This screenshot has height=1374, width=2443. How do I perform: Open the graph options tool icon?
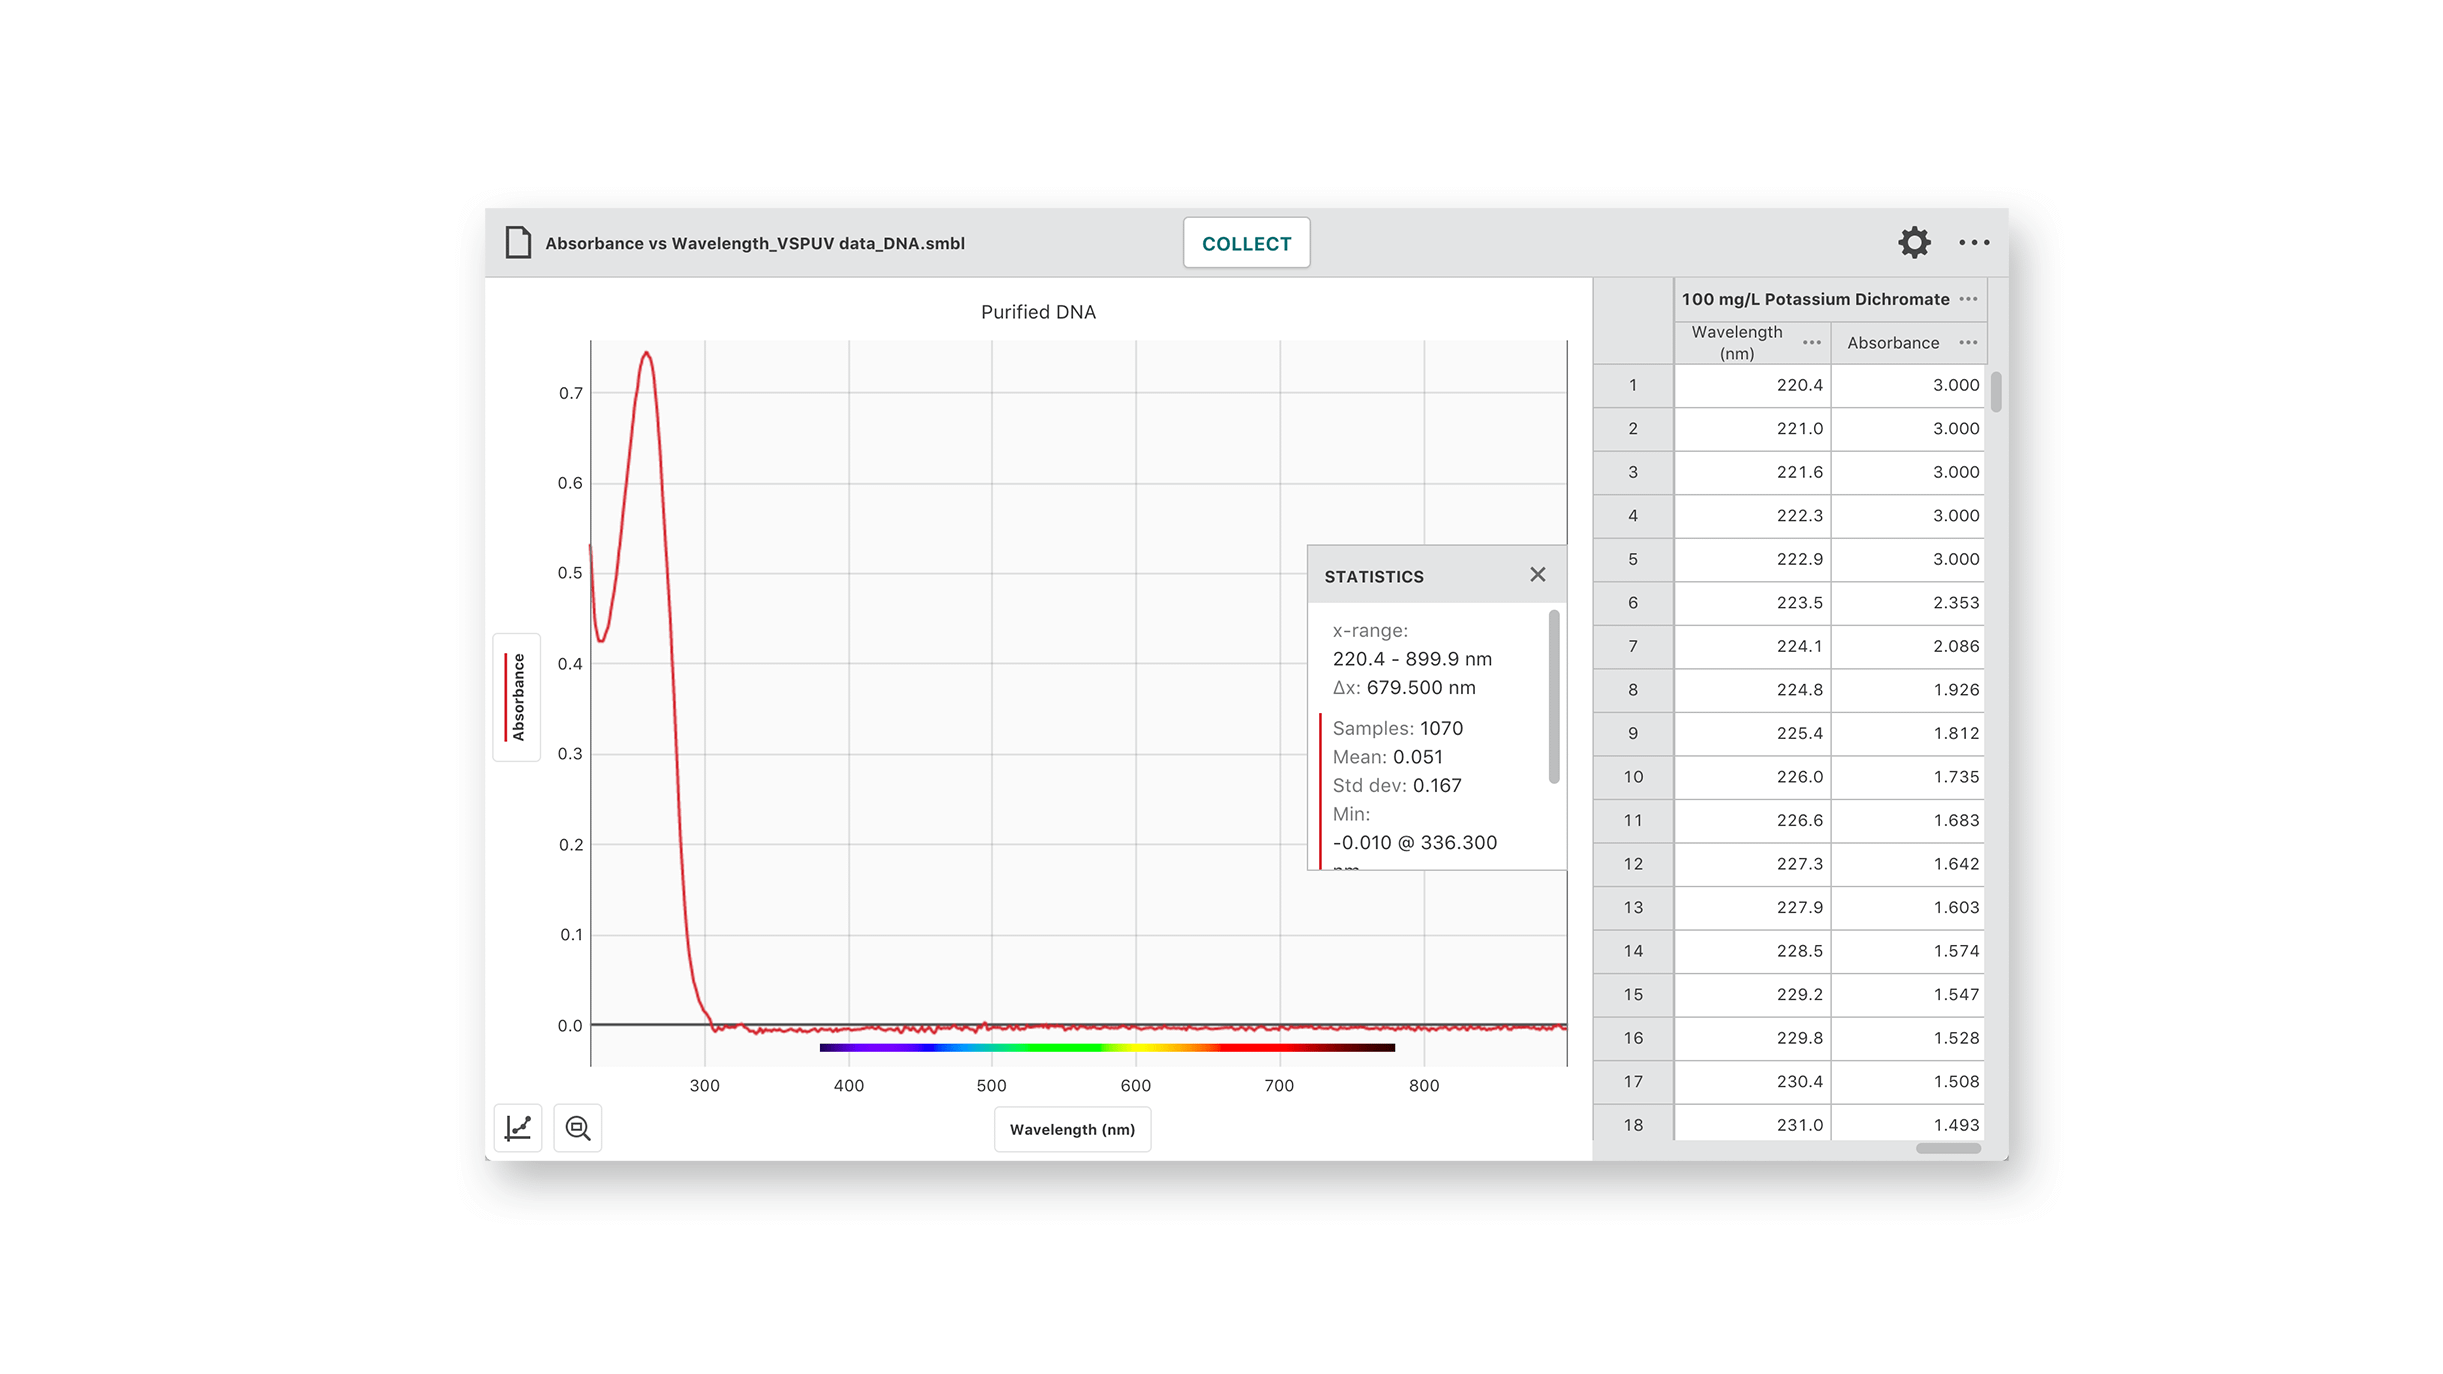tap(517, 1127)
